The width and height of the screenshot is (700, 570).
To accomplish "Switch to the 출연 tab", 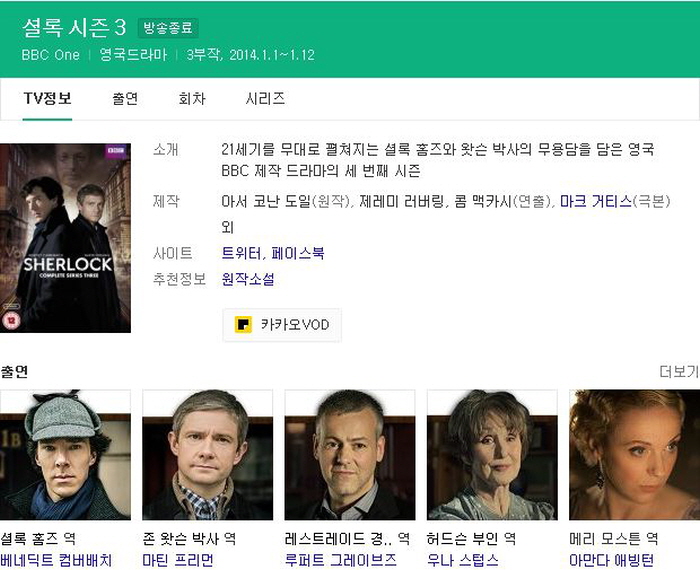I will click(125, 98).
